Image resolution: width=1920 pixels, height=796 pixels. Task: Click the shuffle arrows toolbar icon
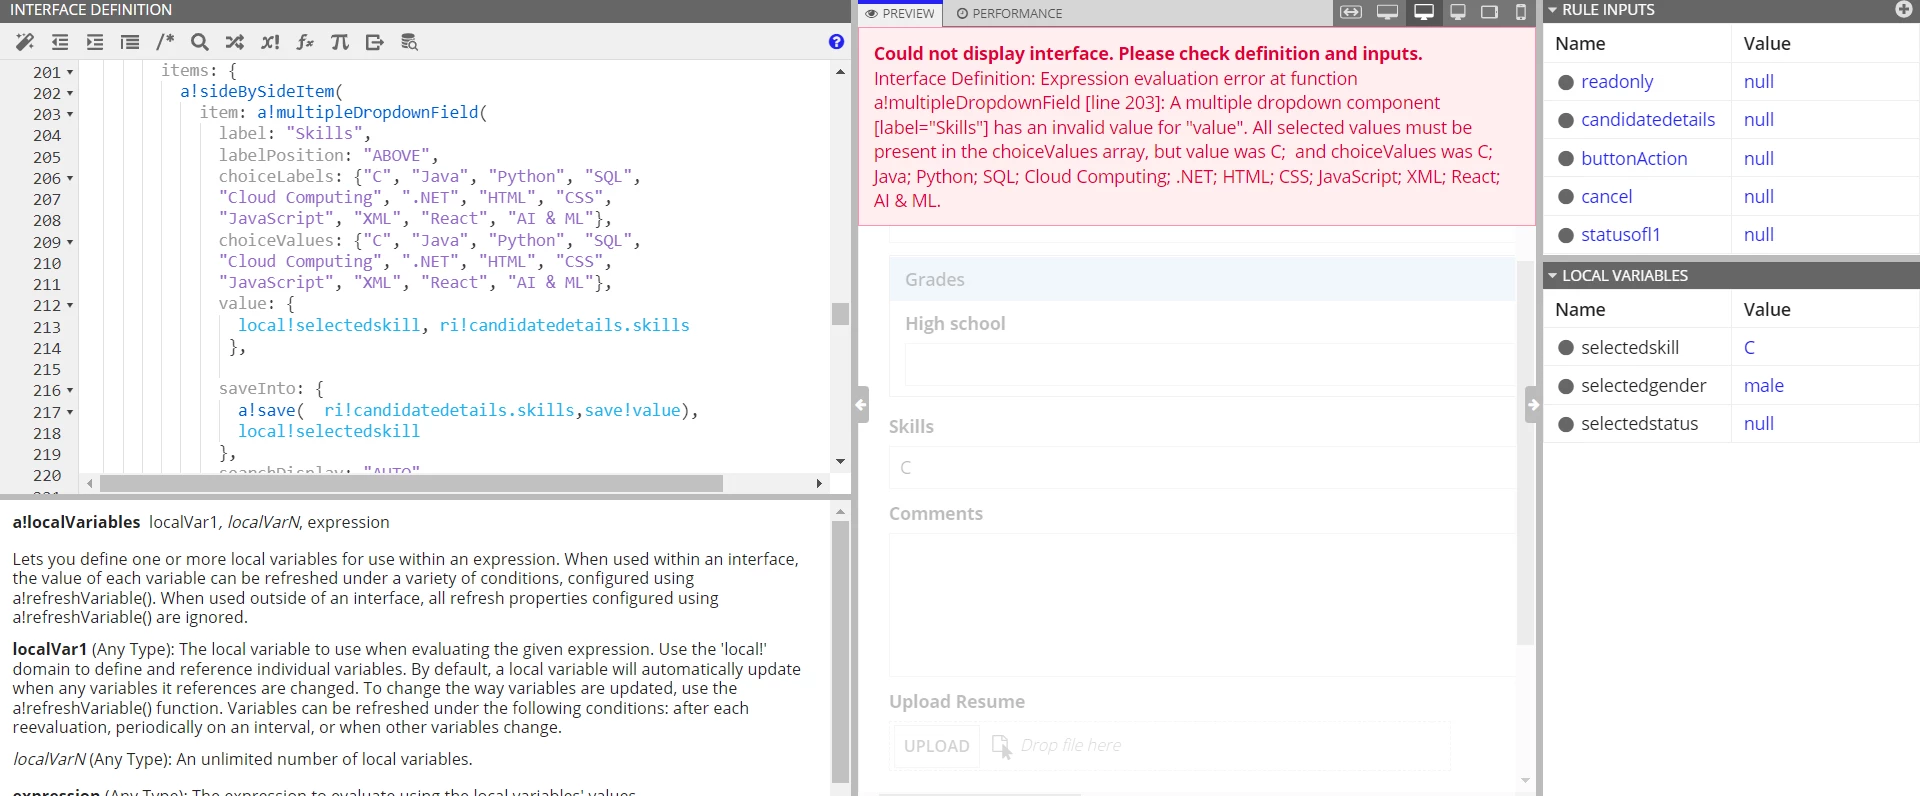pyautogui.click(x=235, y=42)
